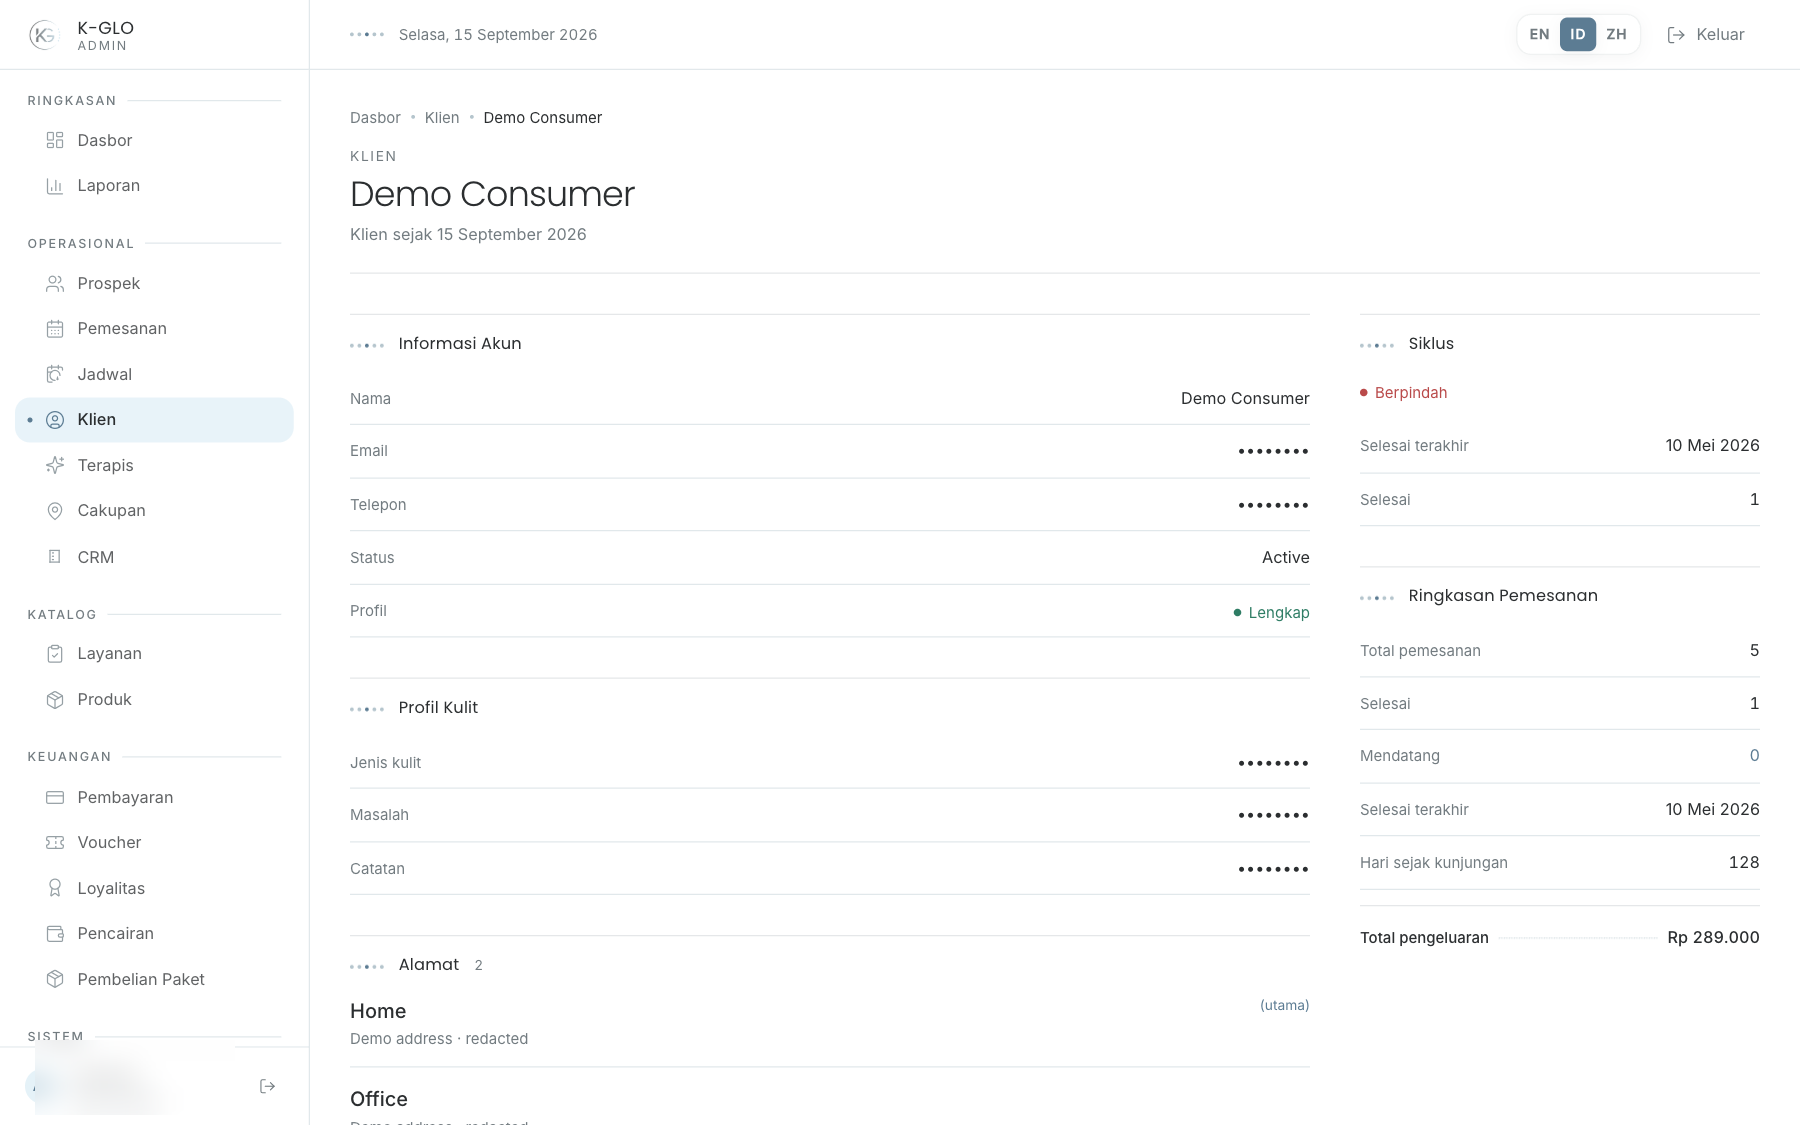Click the "Demo Consumer" page heading
The height and width of the screenshot is (1125, 1800).
point(492,194)
